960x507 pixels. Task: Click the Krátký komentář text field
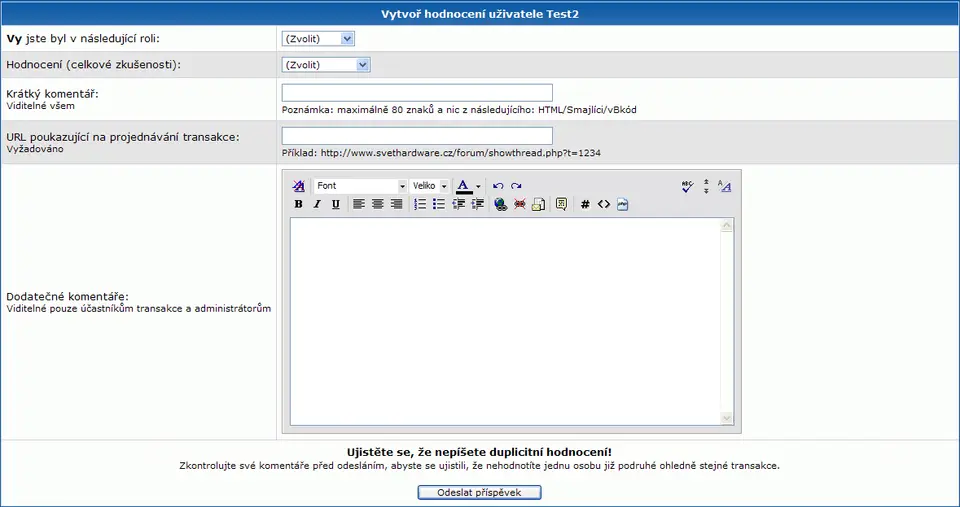point(417,93)
